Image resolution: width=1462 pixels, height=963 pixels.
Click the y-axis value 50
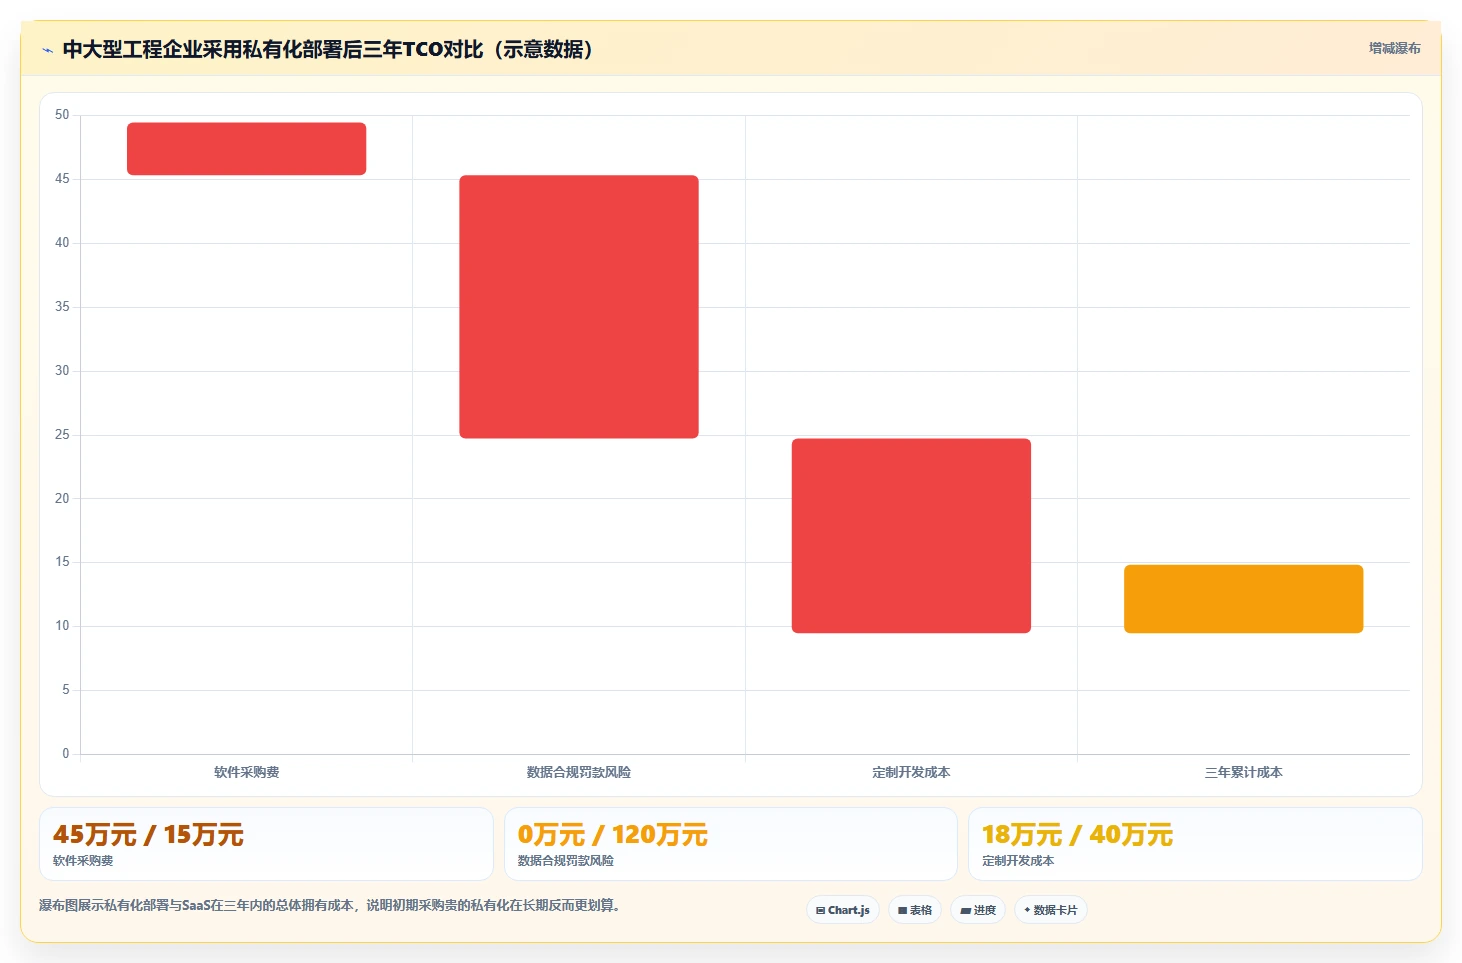(x=62, y=115)
